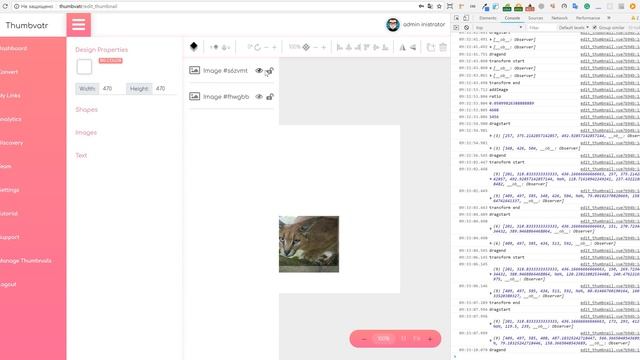Click the eyedropper extension icon in browser
640x360 pixels.
coord(485,7)
